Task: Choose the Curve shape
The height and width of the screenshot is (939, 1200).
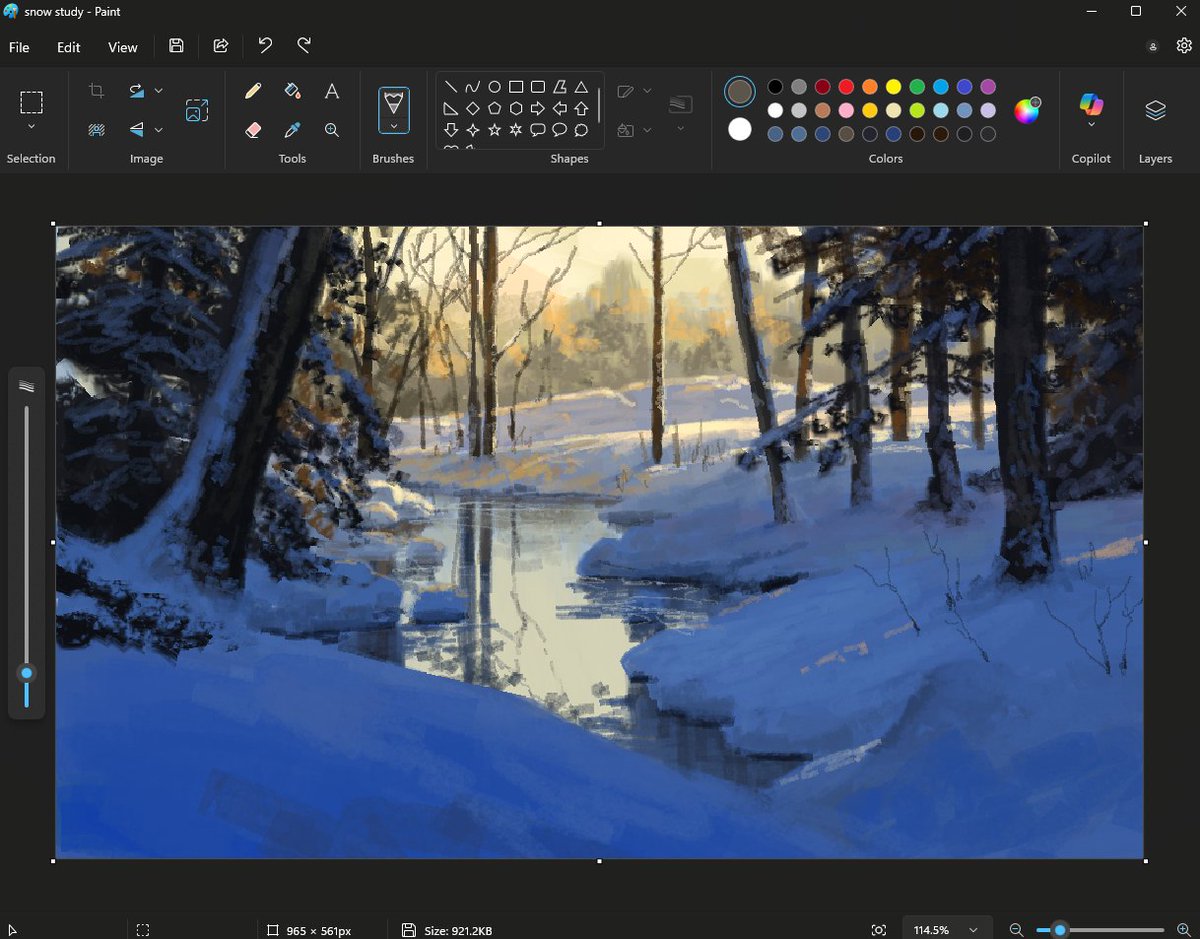Action: [473, 87]
